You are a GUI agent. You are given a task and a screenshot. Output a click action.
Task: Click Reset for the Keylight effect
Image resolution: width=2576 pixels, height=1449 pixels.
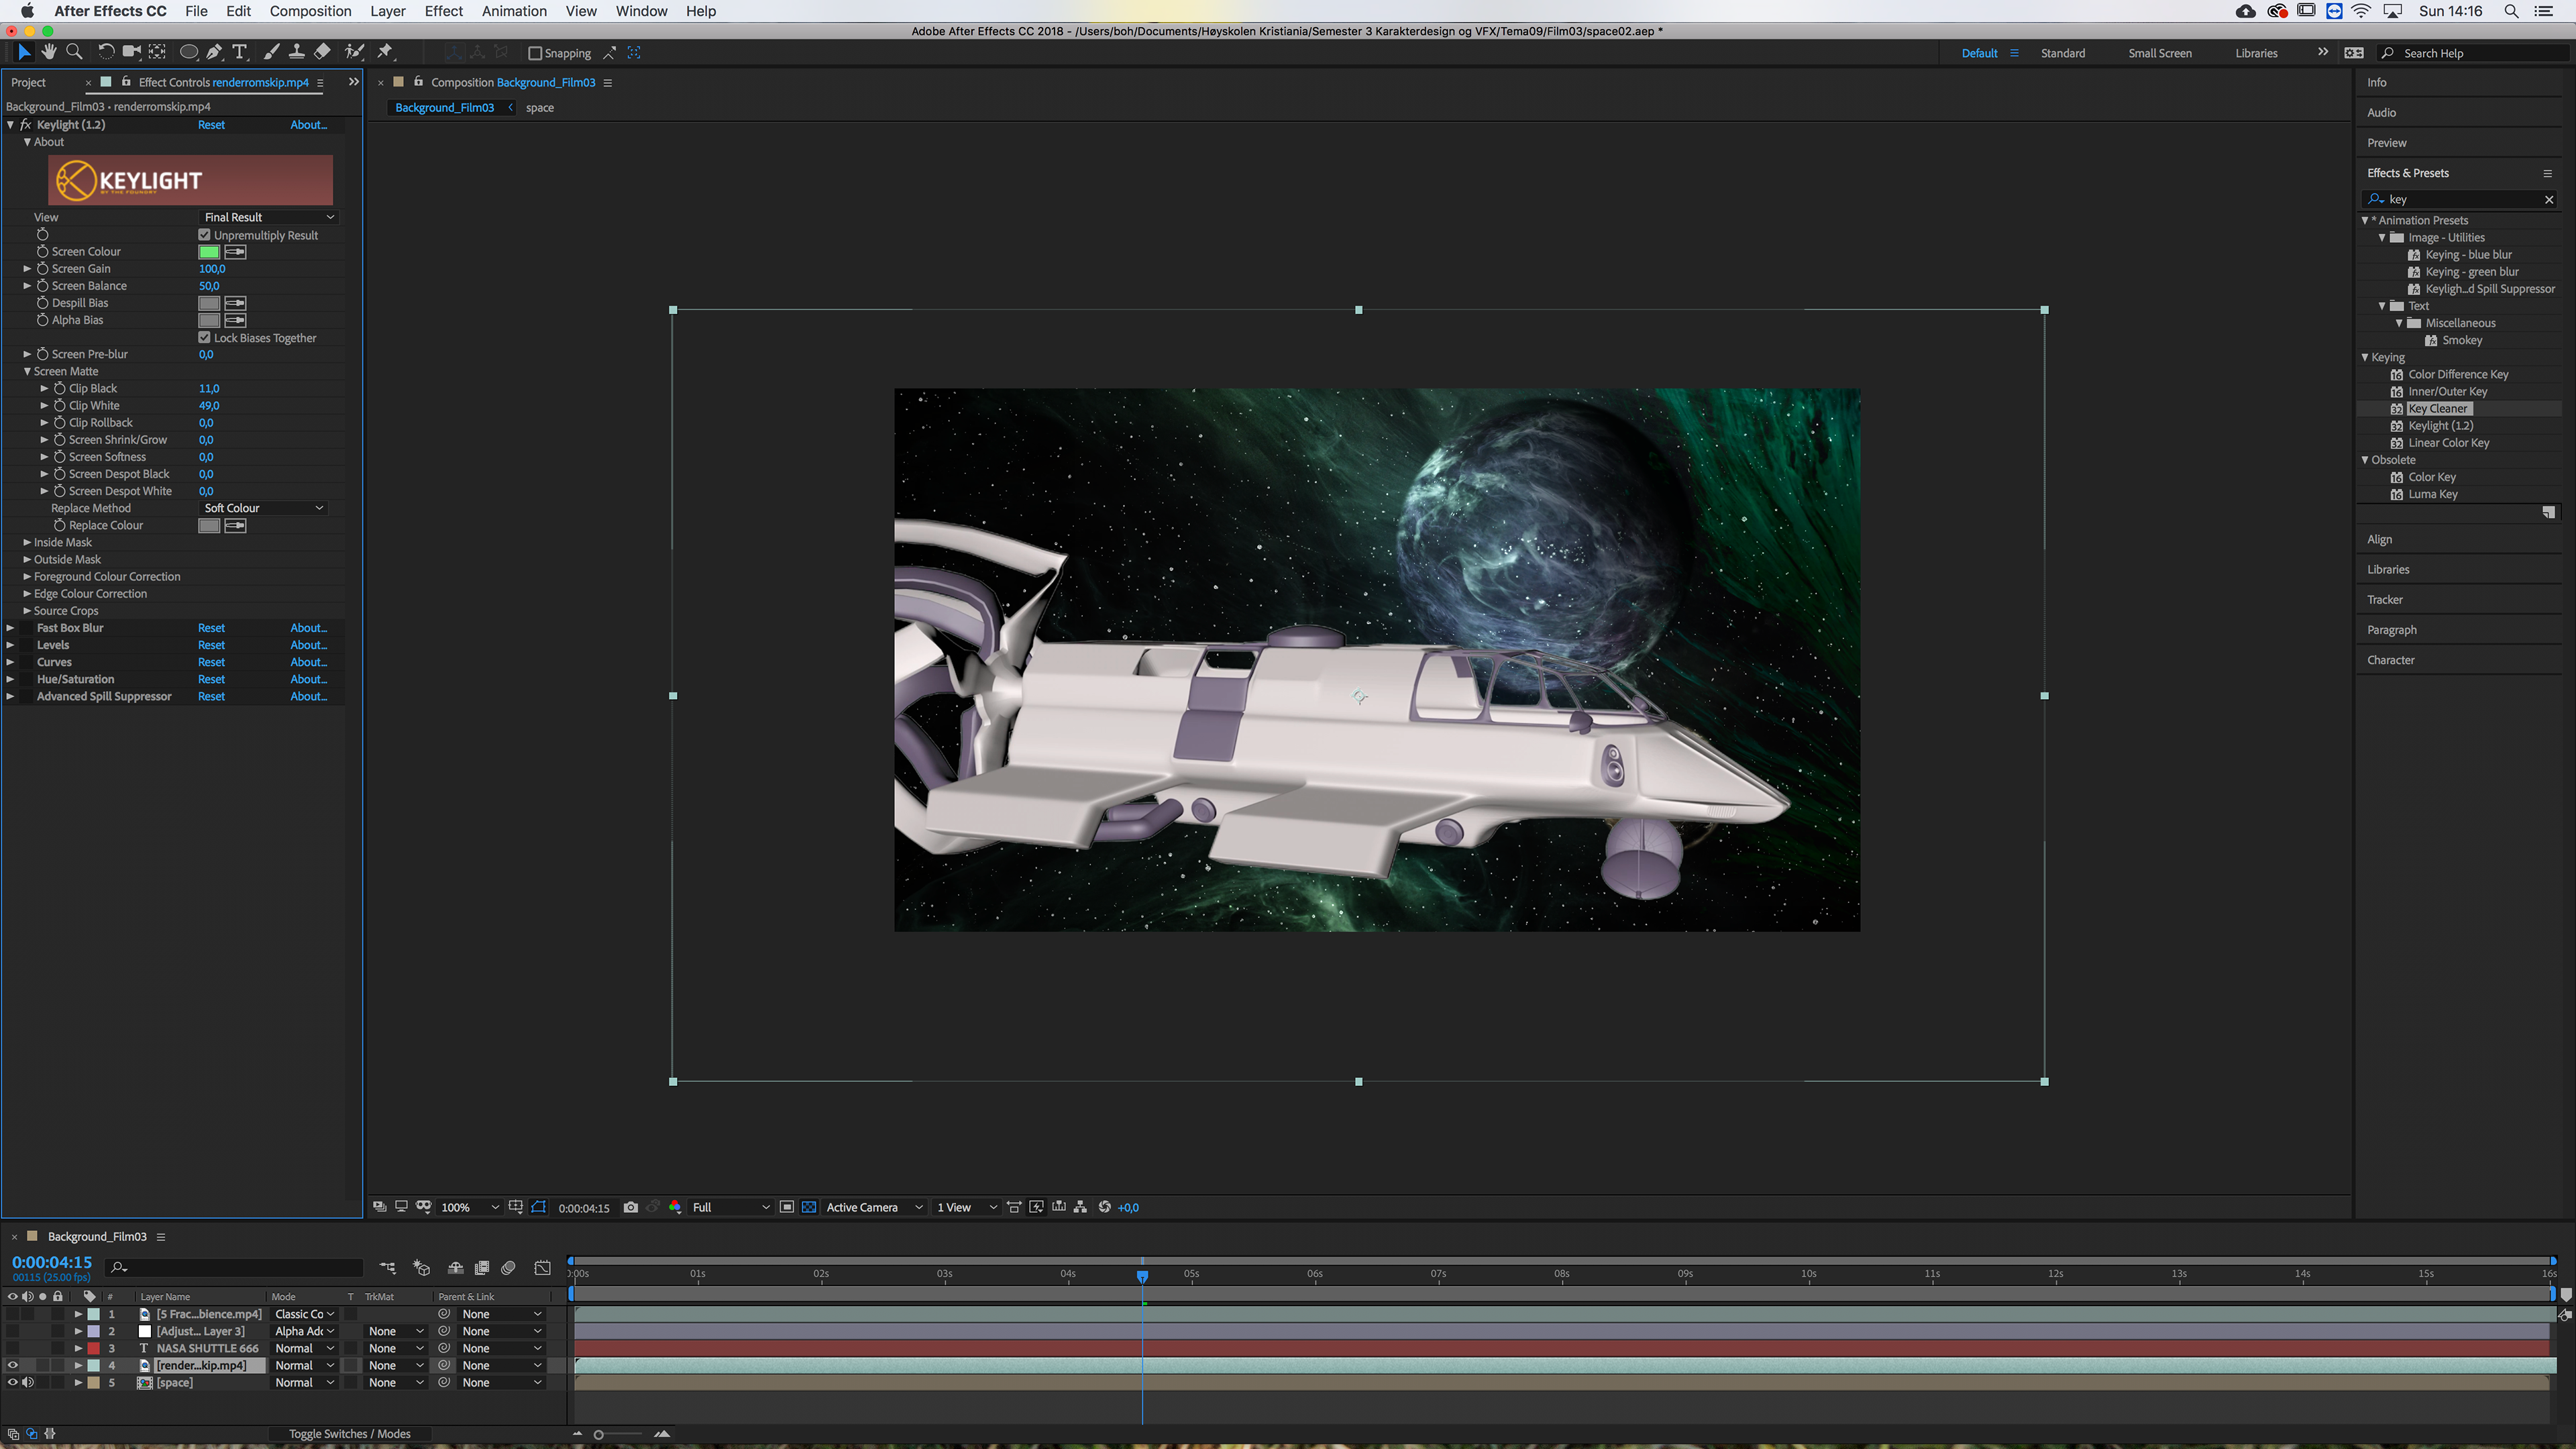click(211, 125)
